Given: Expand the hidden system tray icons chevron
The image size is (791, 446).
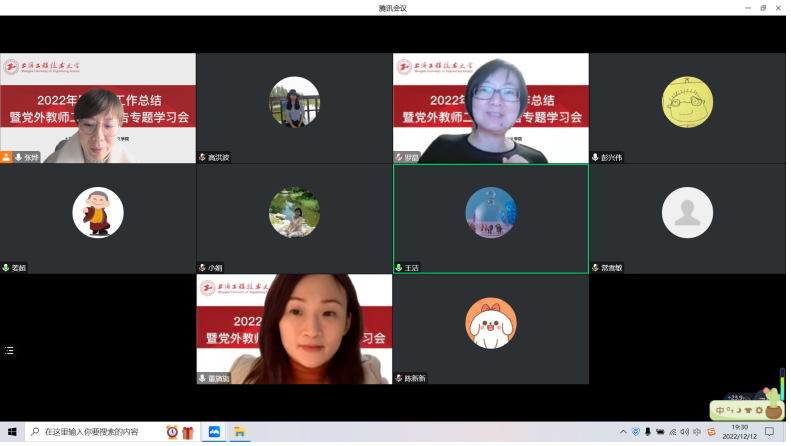Looking at the screenshot, I should (x=621, y=432).
